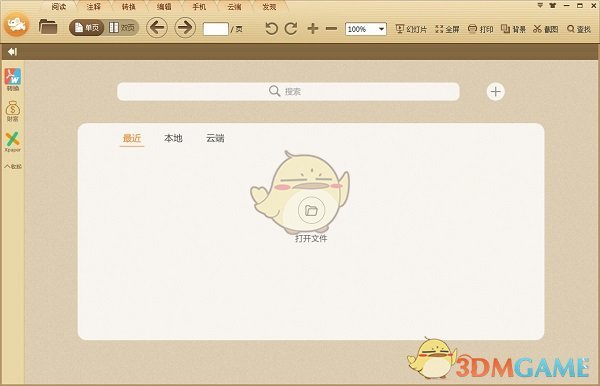Open the 手机 tab
Image resolution: width=600 pixels, height=386 pixels.
pyautogui.click(x=199, y=7)
